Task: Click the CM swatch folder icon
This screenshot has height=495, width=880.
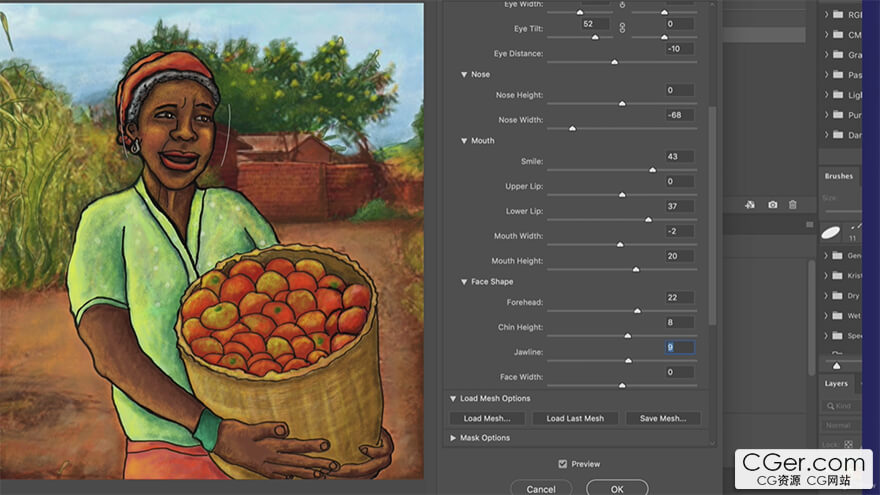Action: tap(838, 35)
